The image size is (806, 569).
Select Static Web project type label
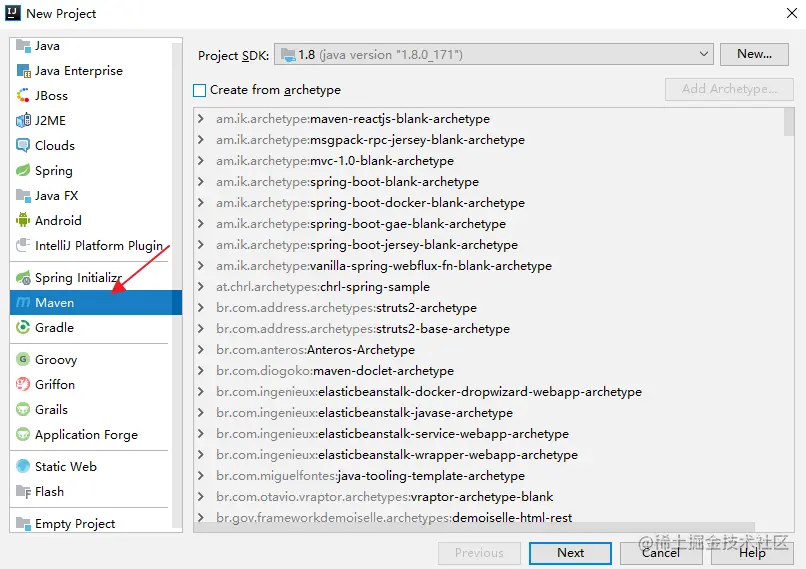pos(66,466)
